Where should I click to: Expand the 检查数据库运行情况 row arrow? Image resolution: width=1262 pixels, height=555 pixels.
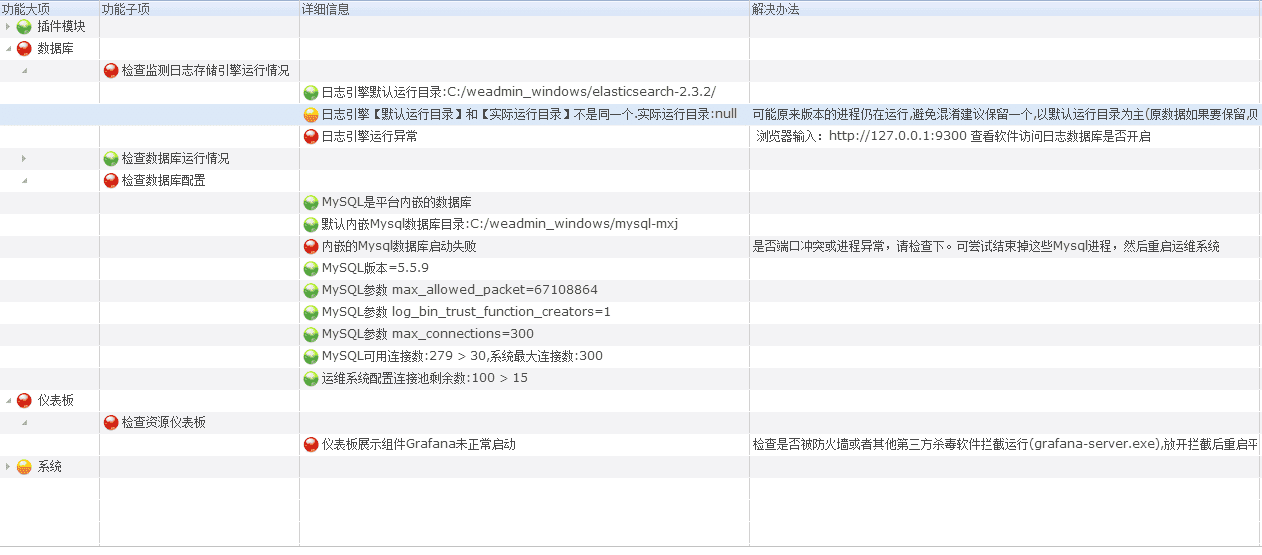(x=24, y=159)
